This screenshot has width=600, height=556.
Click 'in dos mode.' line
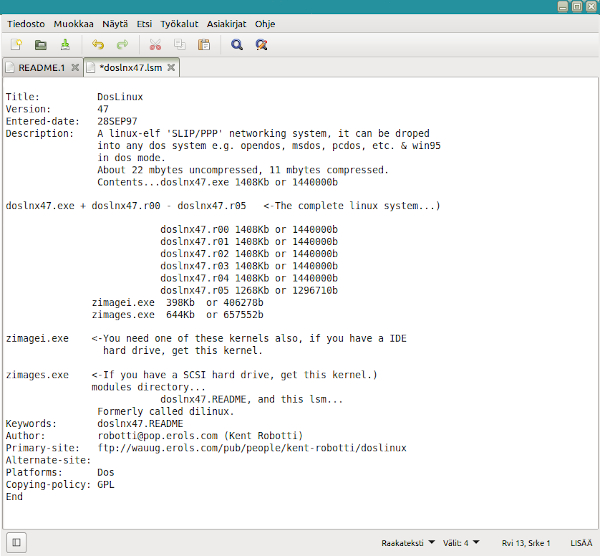point(131,158)
